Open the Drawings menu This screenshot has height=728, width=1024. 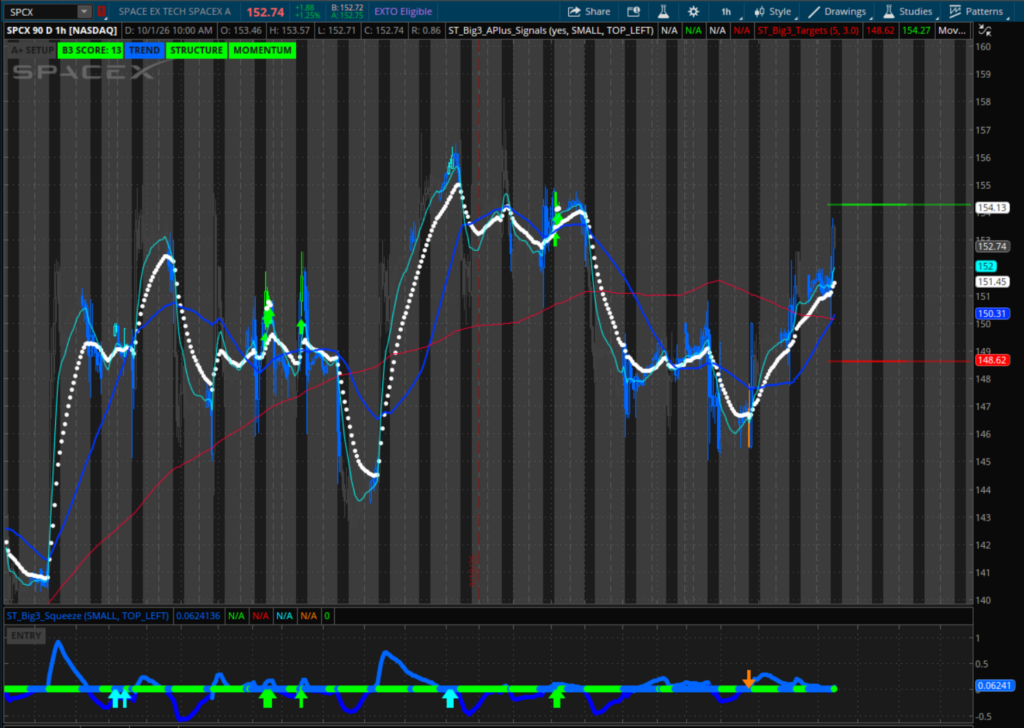[x=837, y=12]
